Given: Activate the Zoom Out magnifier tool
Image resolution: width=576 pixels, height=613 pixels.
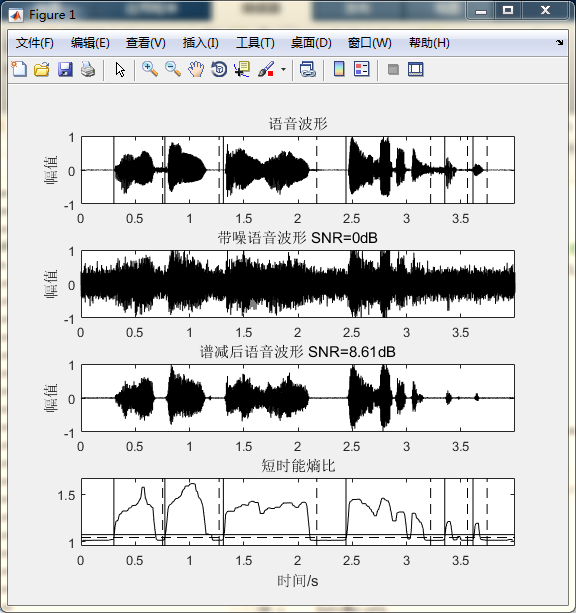Looking at the screenshot, I should point(173,70).
